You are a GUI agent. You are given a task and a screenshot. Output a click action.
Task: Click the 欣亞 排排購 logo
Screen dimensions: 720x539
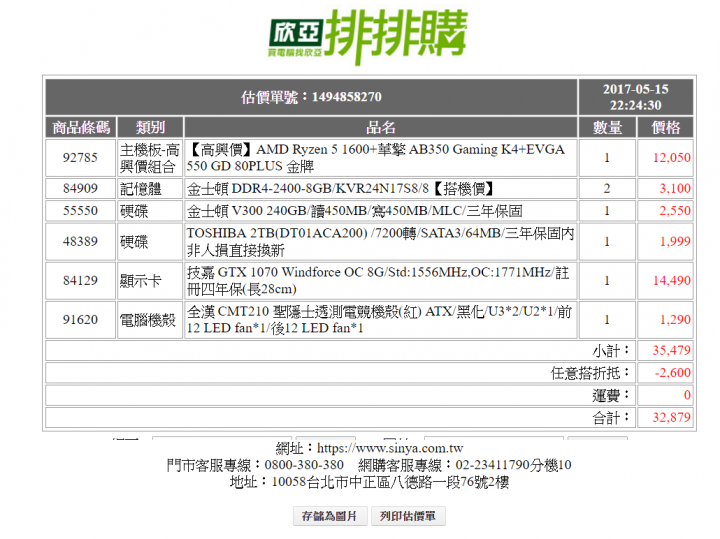click(x=368, y=37)
